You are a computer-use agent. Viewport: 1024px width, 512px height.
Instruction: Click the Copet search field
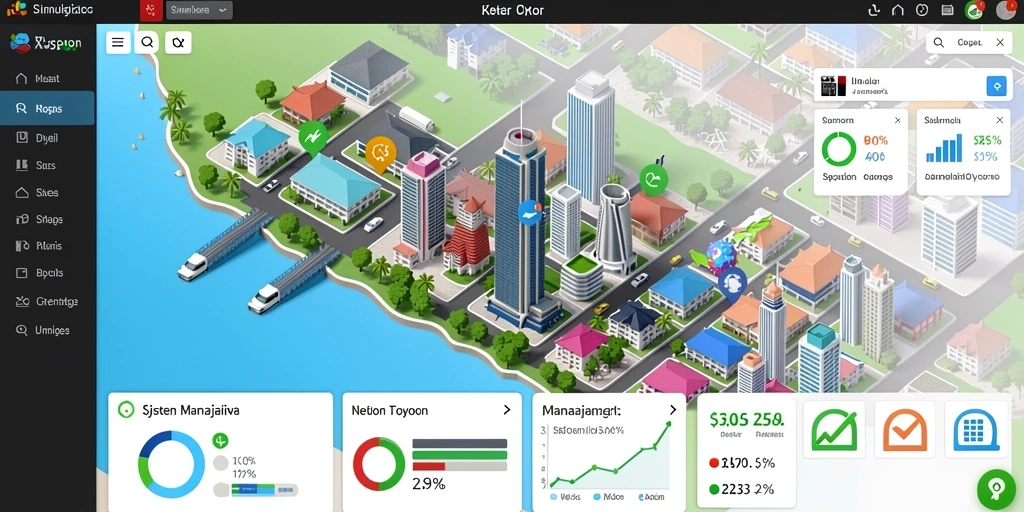coord(969,42)
